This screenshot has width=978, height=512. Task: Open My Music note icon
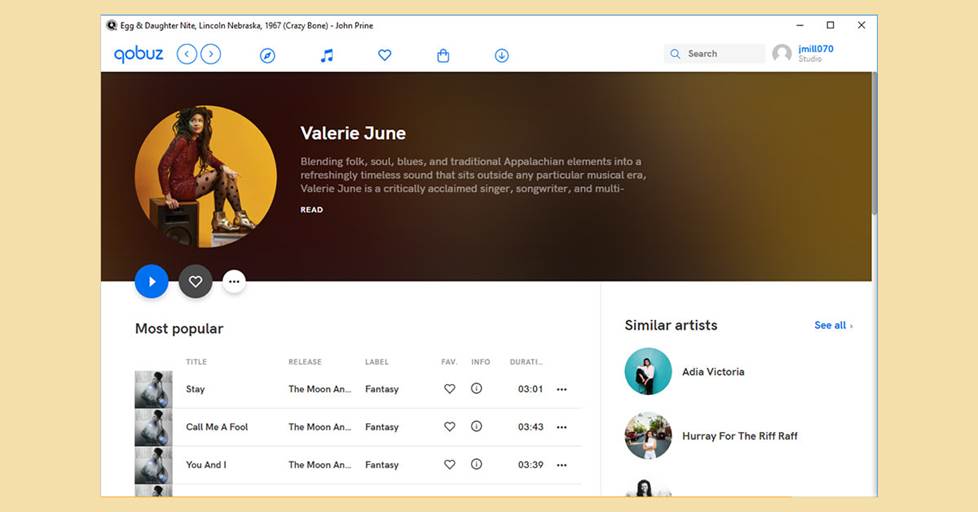pyautogui.click(x=326, y=56)
